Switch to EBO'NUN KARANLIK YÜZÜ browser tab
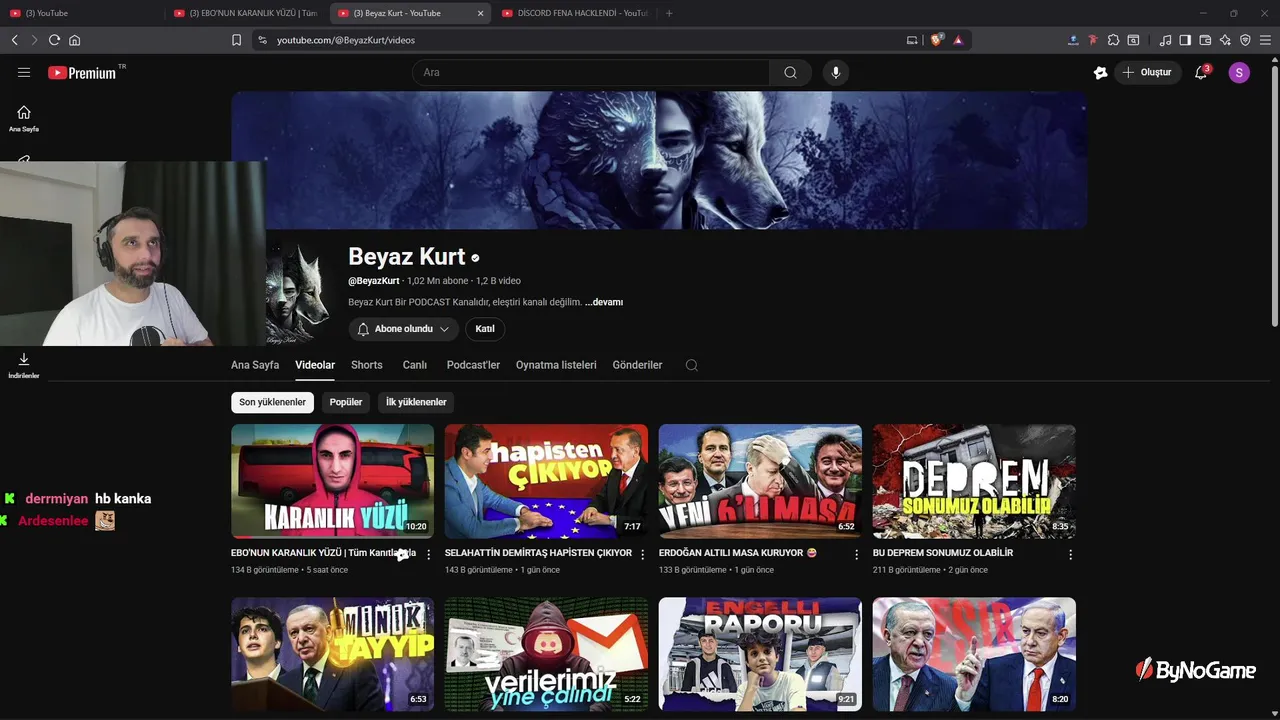 click(x=246, y=13)
